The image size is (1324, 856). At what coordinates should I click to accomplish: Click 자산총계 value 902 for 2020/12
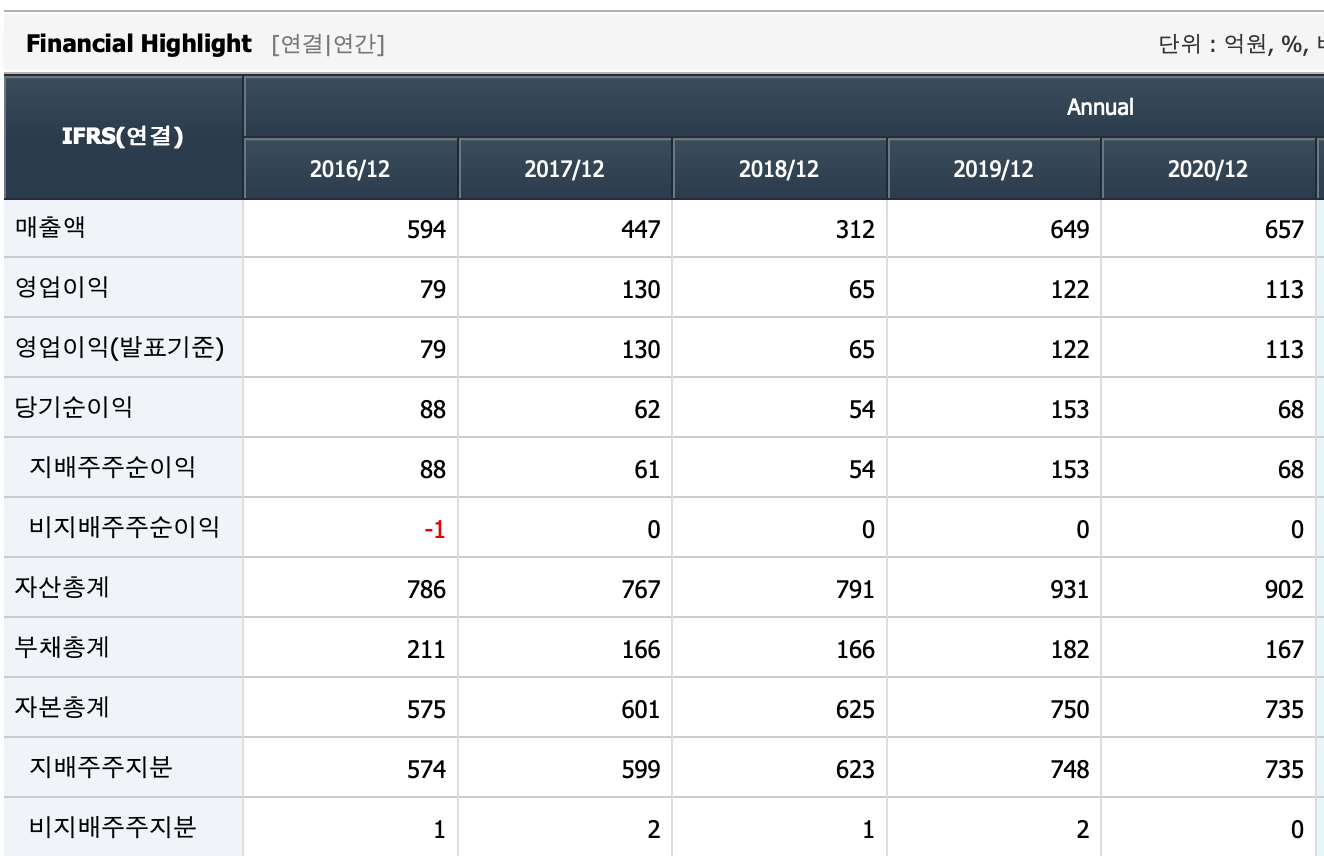[1284, 590]
